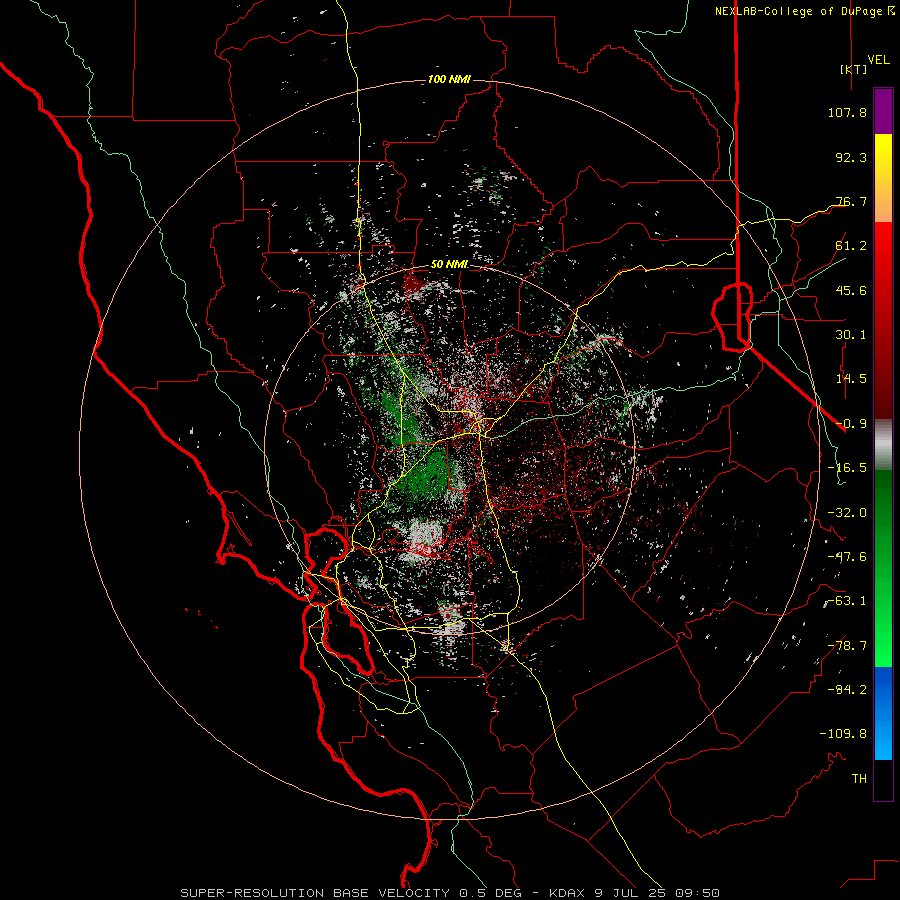This screenshot has width=900, height=900.
Task: Click the 50 NMI range ring label
Action: (449, 265)
